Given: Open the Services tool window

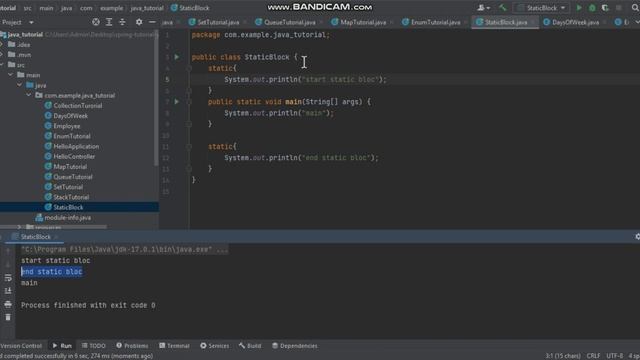Looking at the screenshot, I should (215, 346).
